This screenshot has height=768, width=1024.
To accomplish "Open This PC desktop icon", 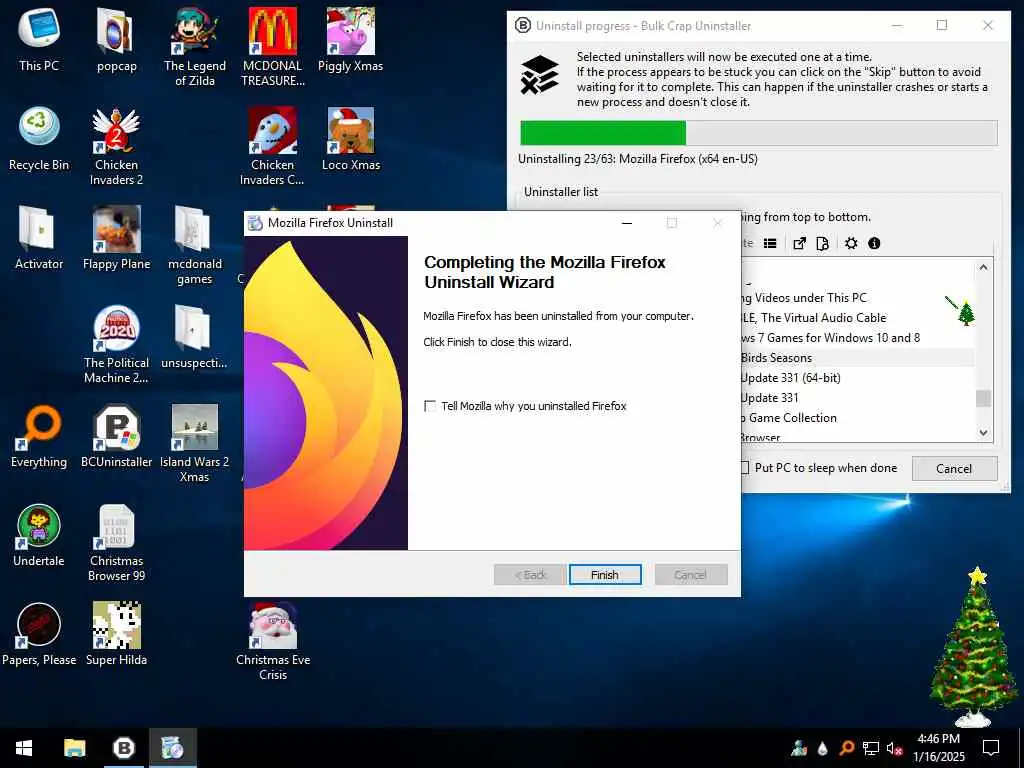I will (x=39, y=40).
